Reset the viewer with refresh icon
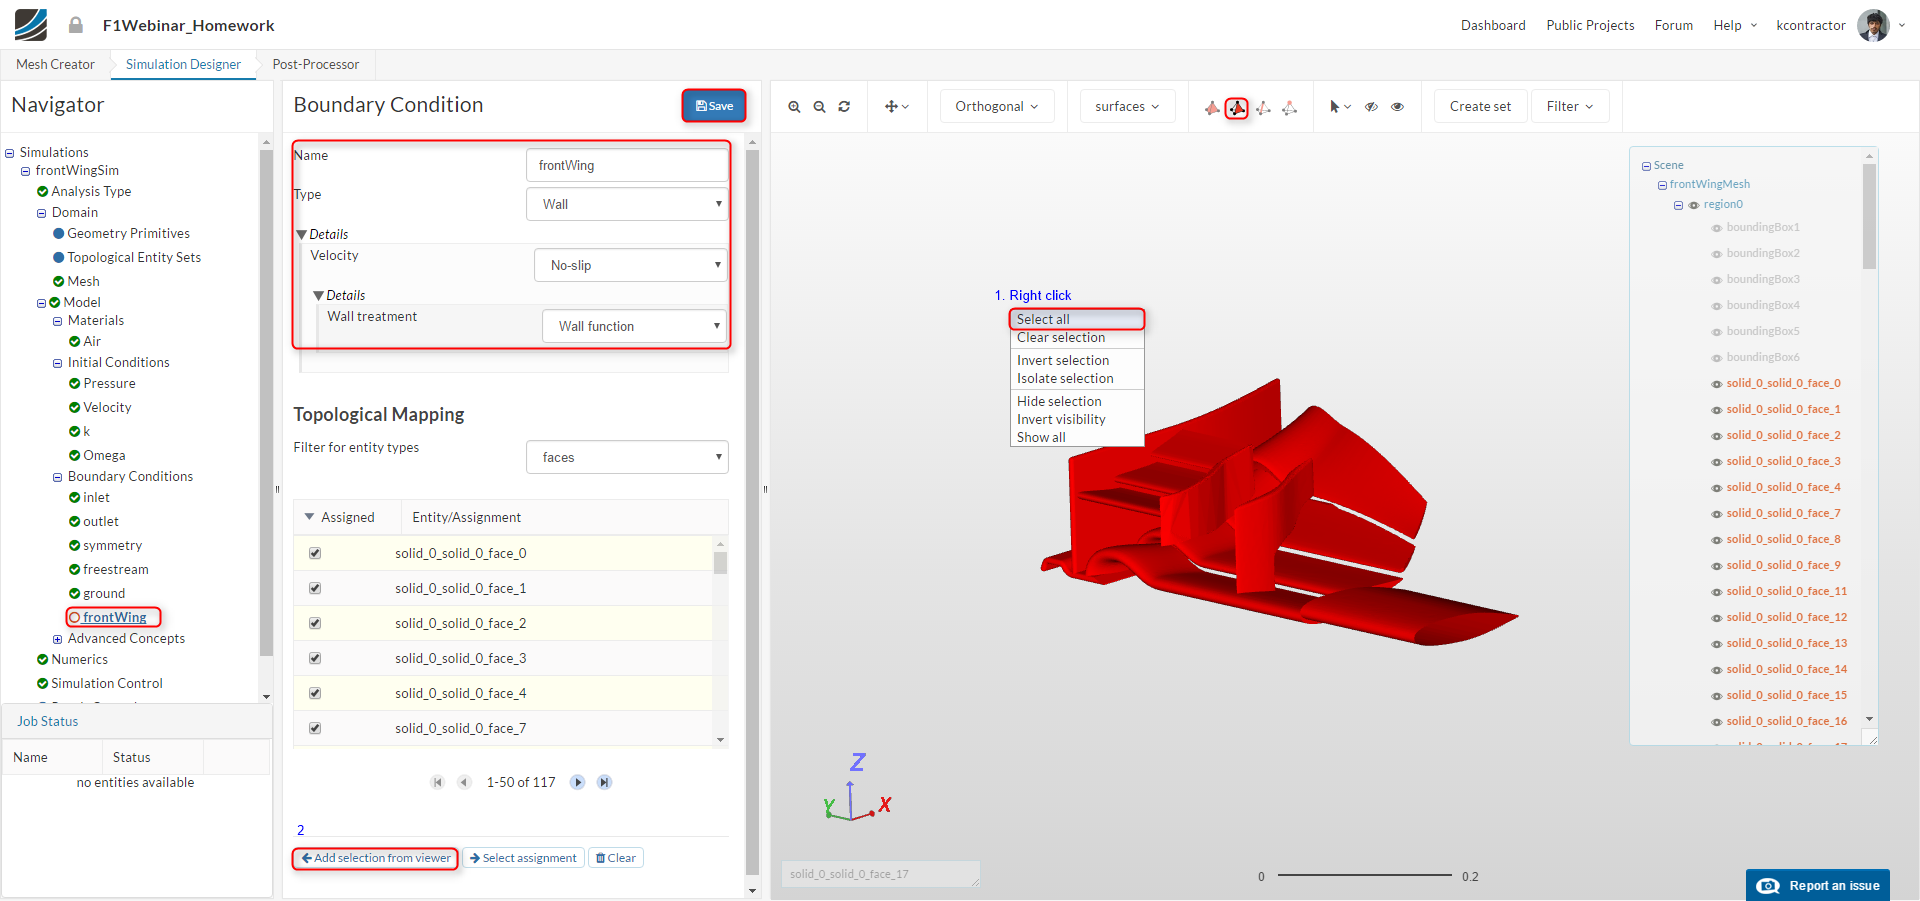Screen dimensions: 1920x901 coord(844,107)
